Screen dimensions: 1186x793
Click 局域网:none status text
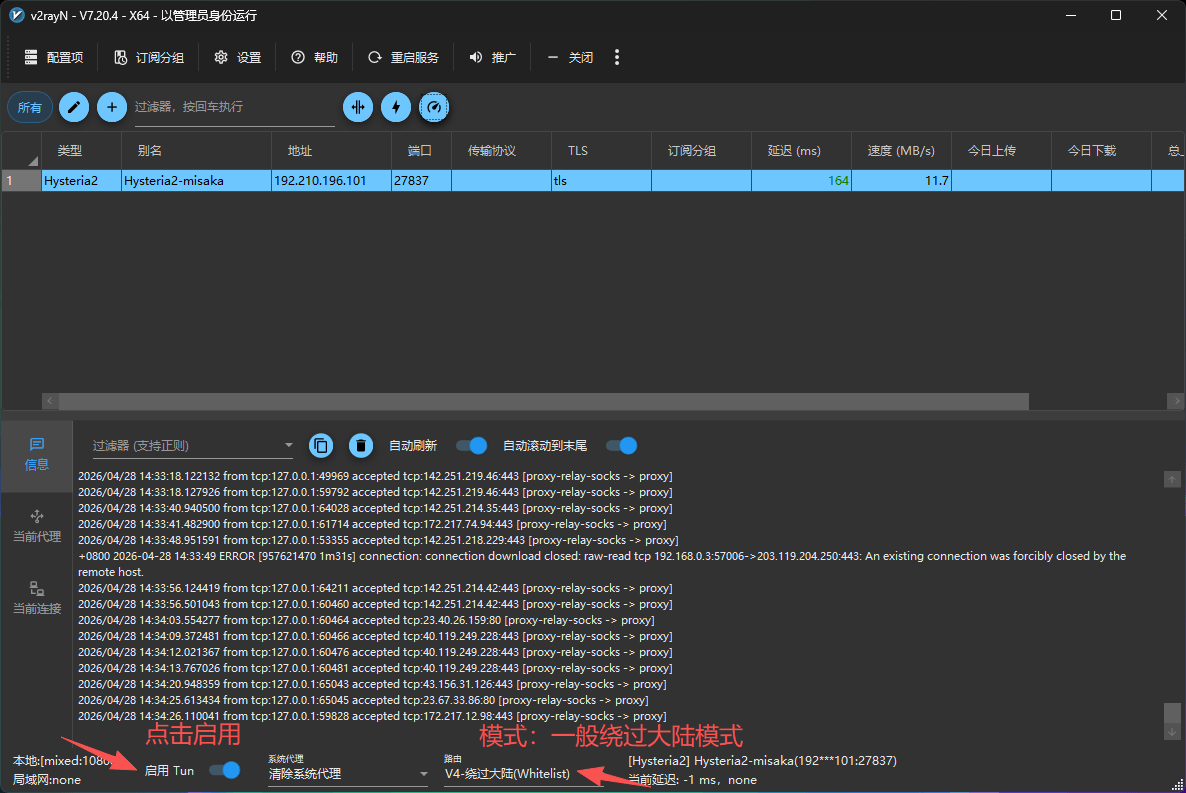coord(46,779)
